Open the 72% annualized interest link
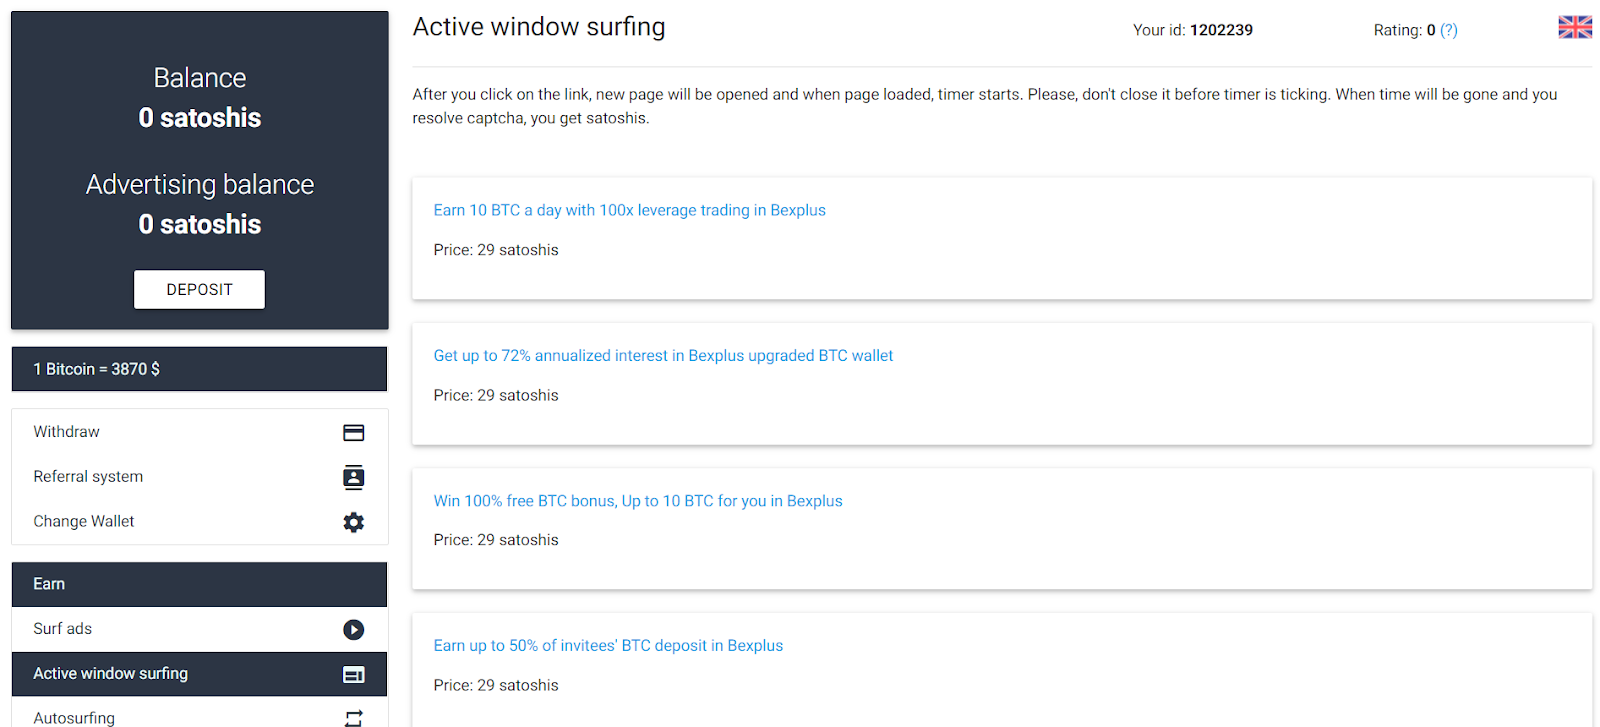Image resolution: width=1600 pixels, height=727 pixels. [x=663, y=356]
